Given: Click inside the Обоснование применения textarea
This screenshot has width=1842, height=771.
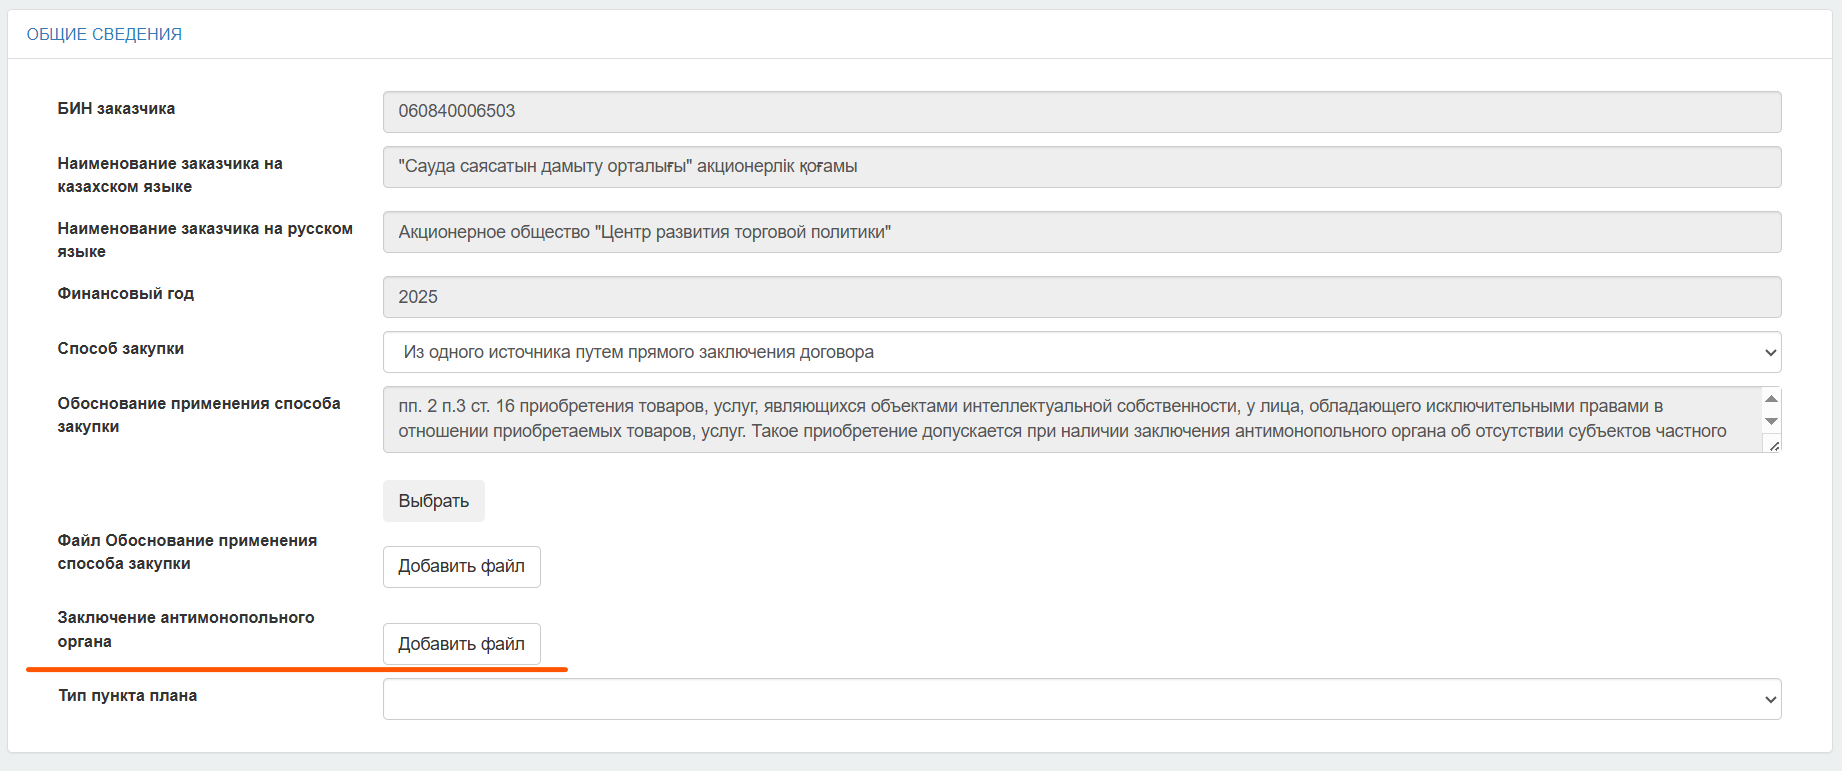Looking at the screenshot, I should coord(1072,419).
